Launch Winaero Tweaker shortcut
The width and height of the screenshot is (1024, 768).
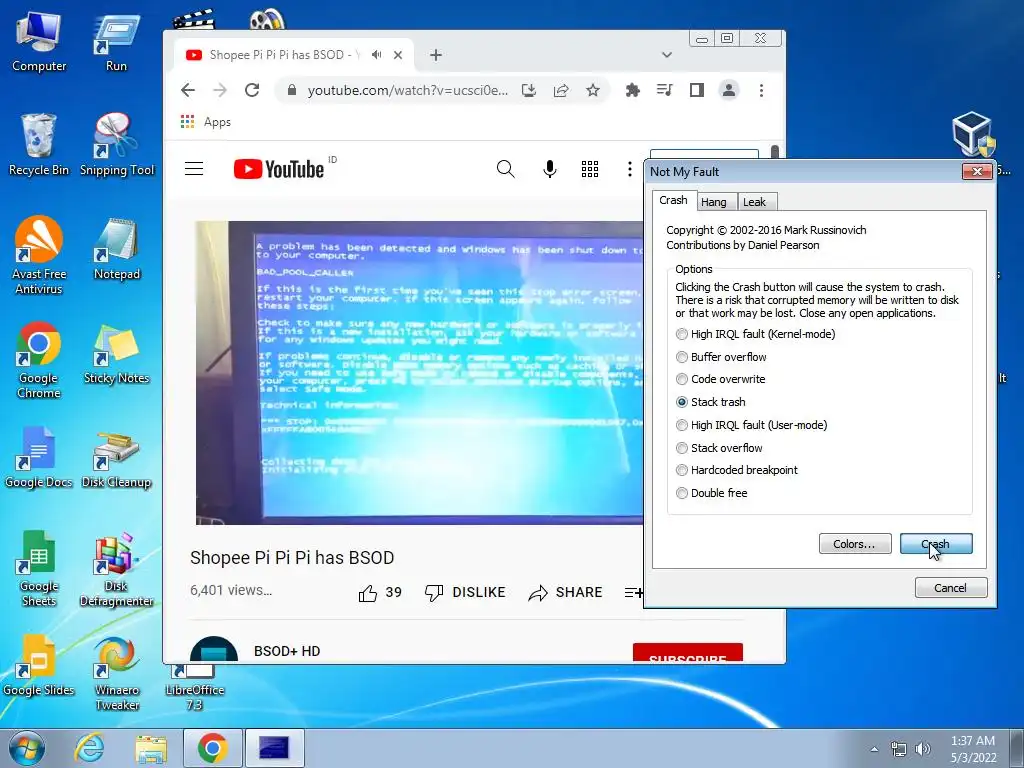[116, 673]
